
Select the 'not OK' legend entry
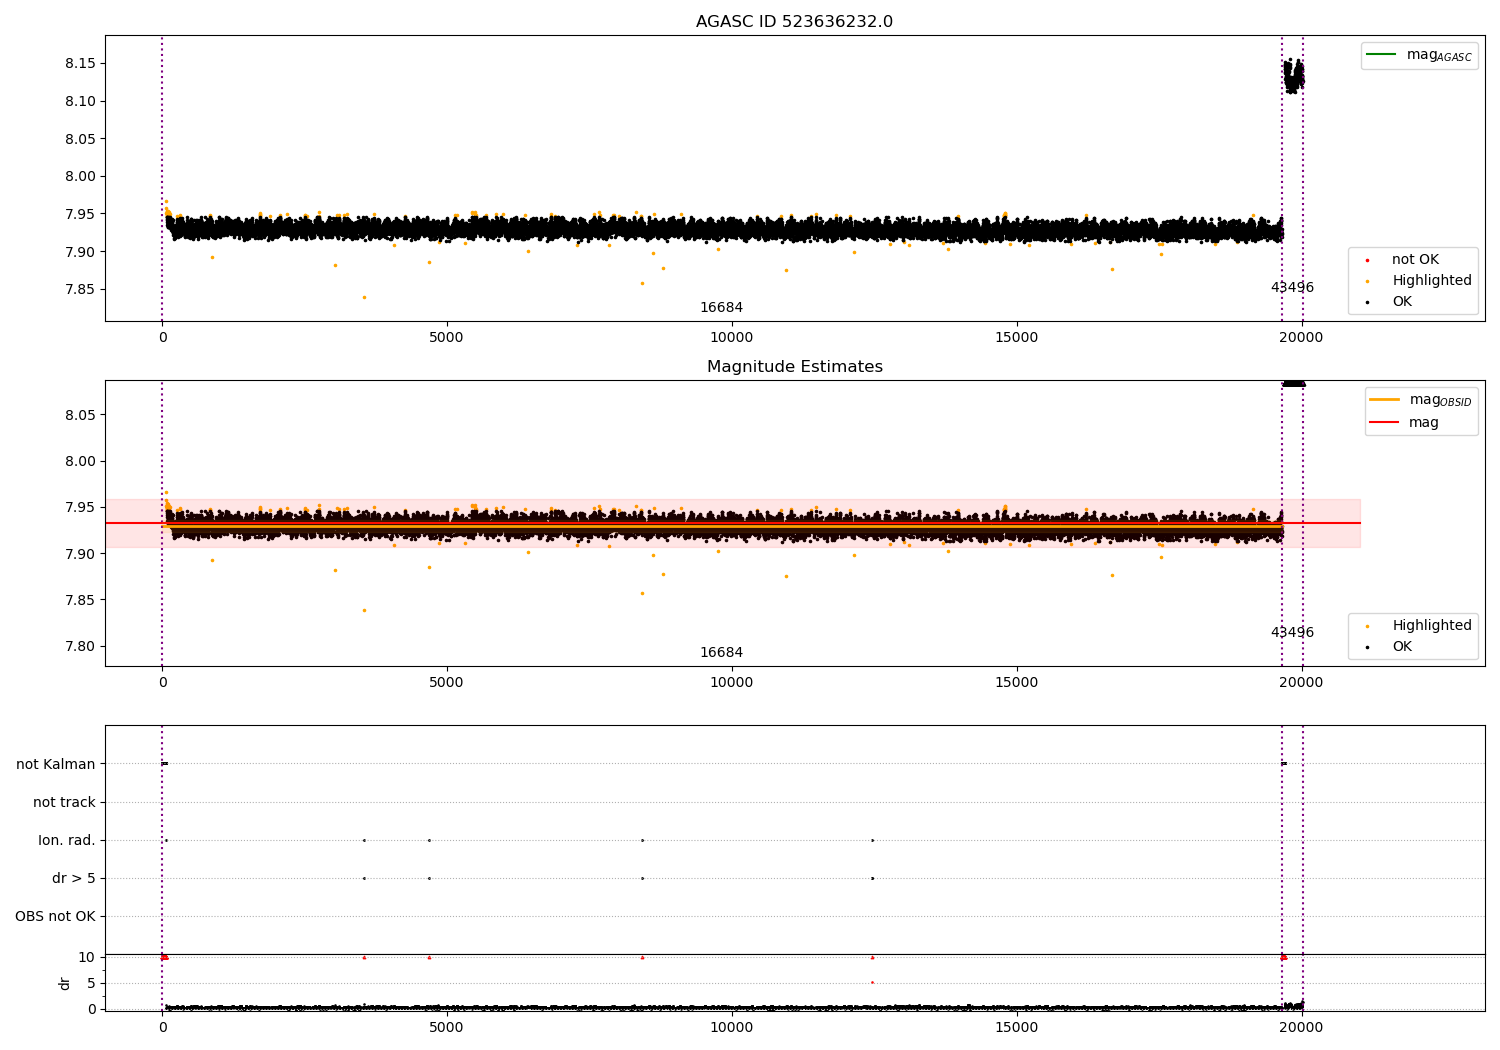(x=1415, y=260)
